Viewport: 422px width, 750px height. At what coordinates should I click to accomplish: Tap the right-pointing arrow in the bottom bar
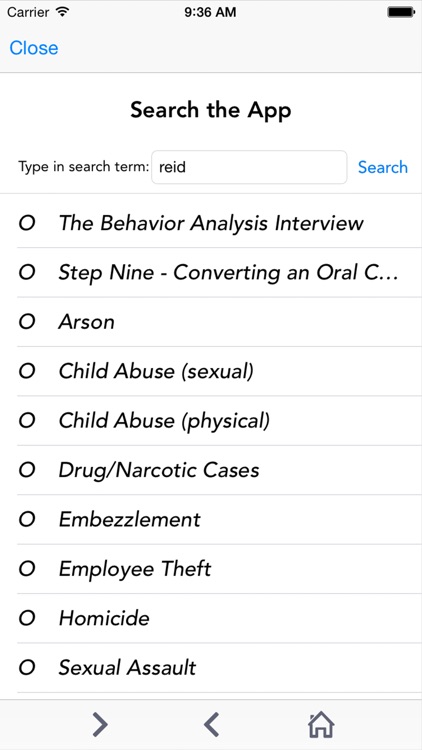click(100, 725)
